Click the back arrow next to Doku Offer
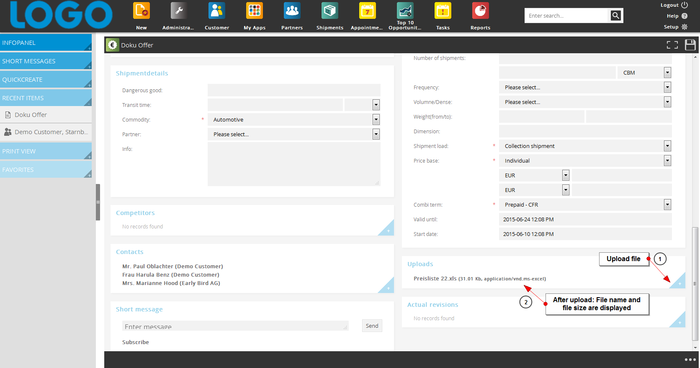700x368 pixels. 112,45
